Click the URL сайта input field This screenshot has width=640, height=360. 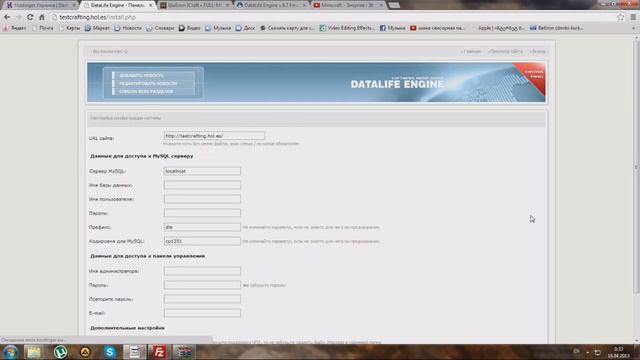pos(214,136)
